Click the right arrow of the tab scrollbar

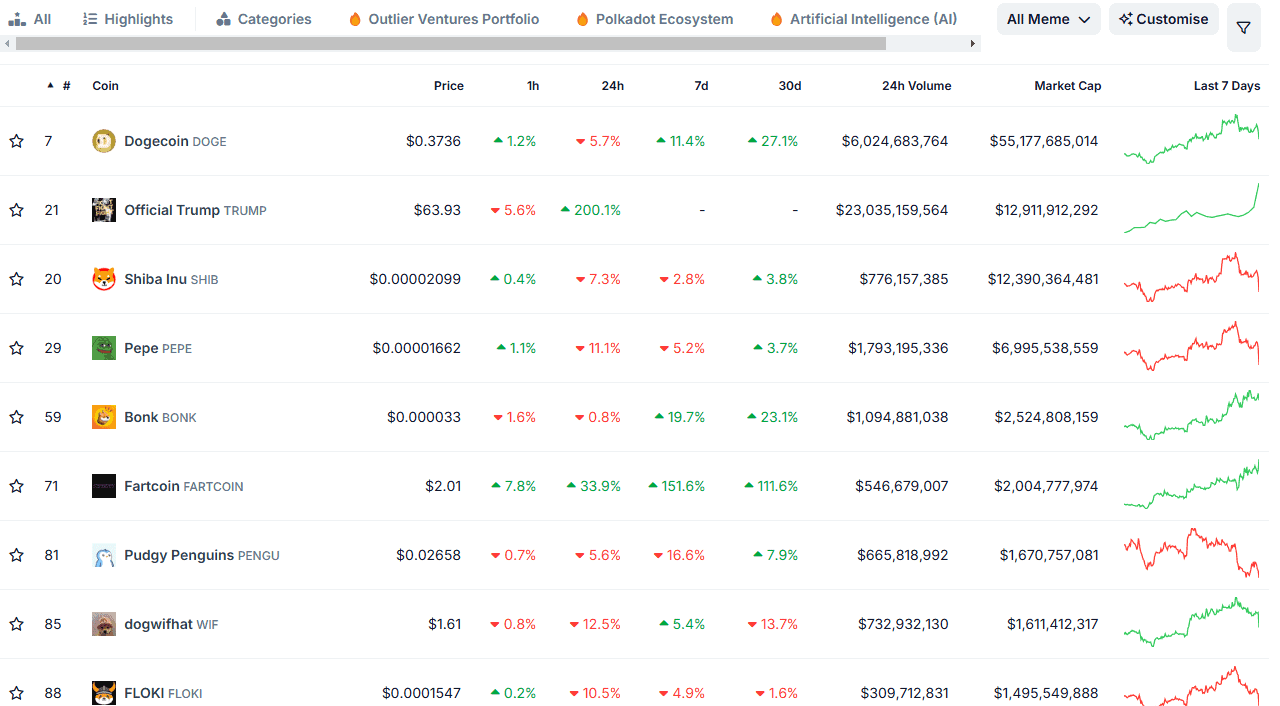tap(973, 44)
